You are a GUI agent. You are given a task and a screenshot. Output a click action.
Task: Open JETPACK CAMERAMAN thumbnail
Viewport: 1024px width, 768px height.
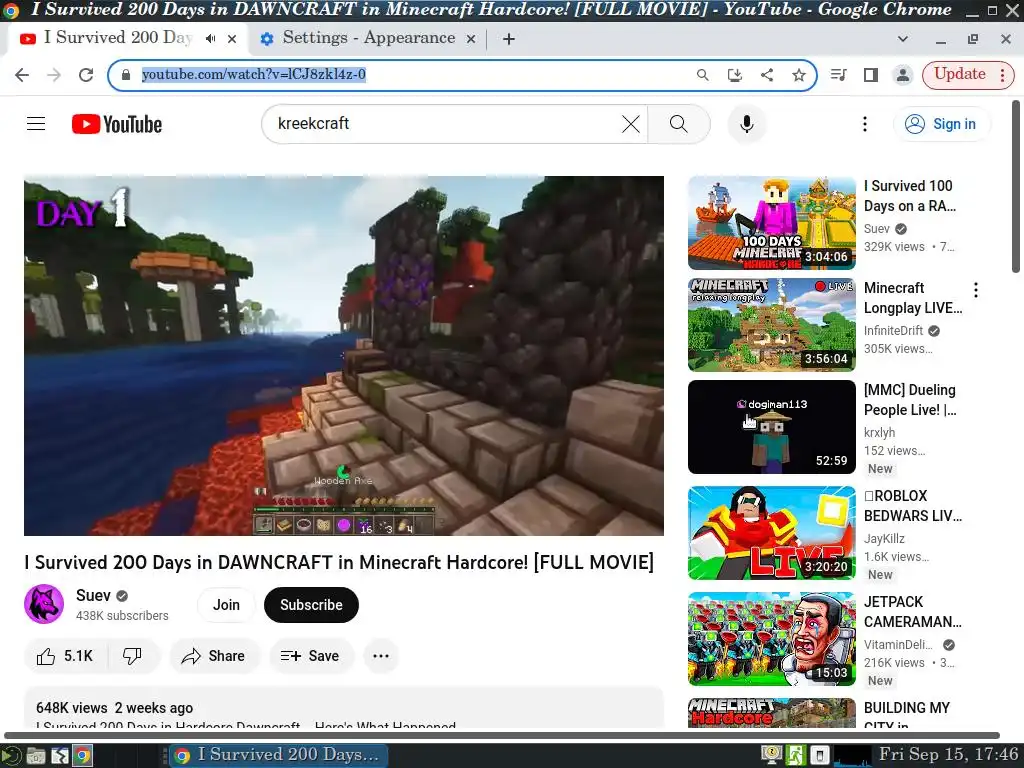click(x=771, y=639)
